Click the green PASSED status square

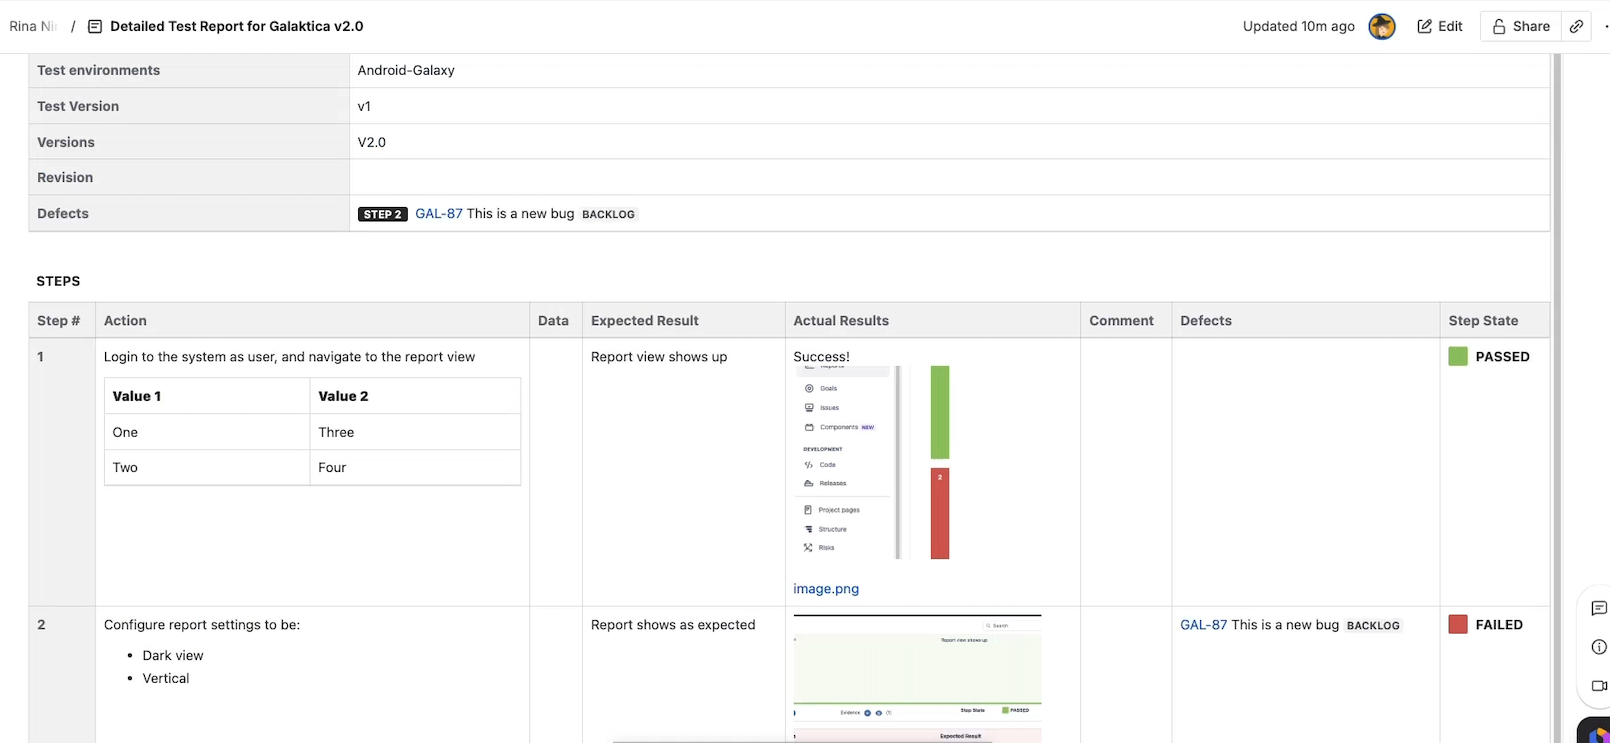tap(1458, 357)
